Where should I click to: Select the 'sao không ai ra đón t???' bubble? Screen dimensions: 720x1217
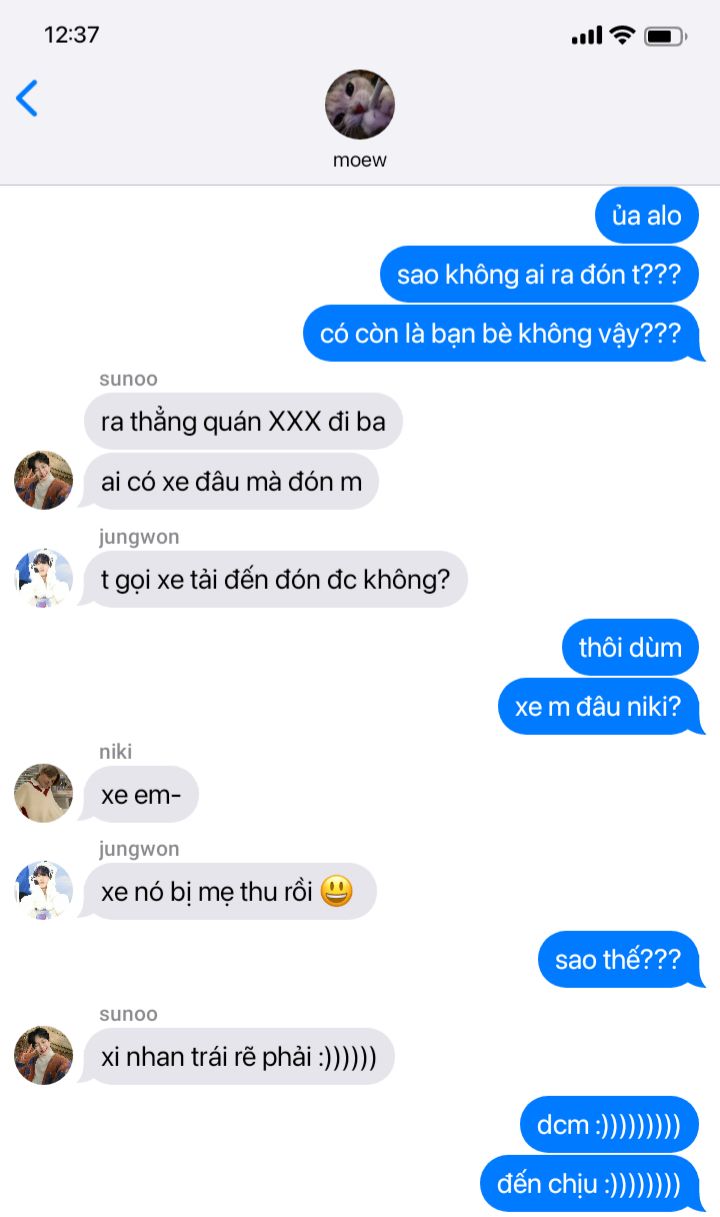(539, 274)
